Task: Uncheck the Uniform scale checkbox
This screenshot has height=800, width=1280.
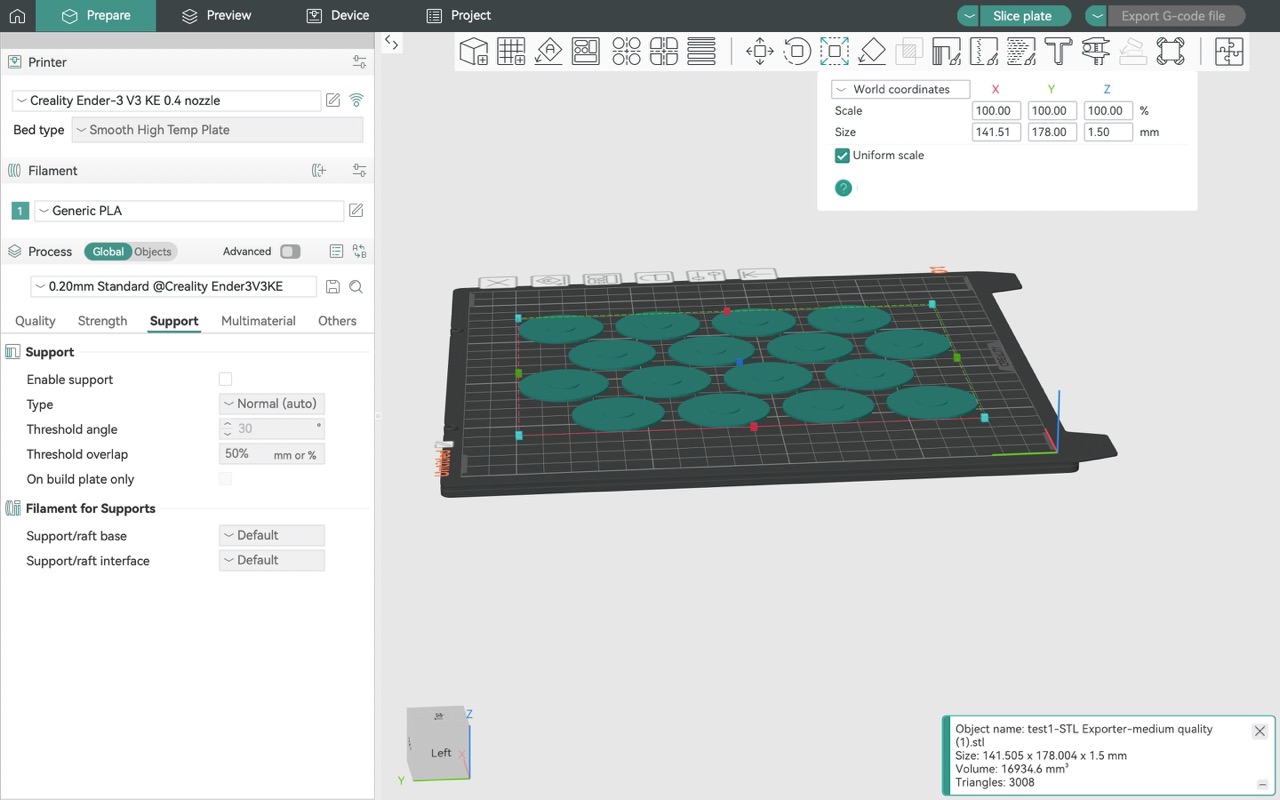Action: click(x=842, y=156)
